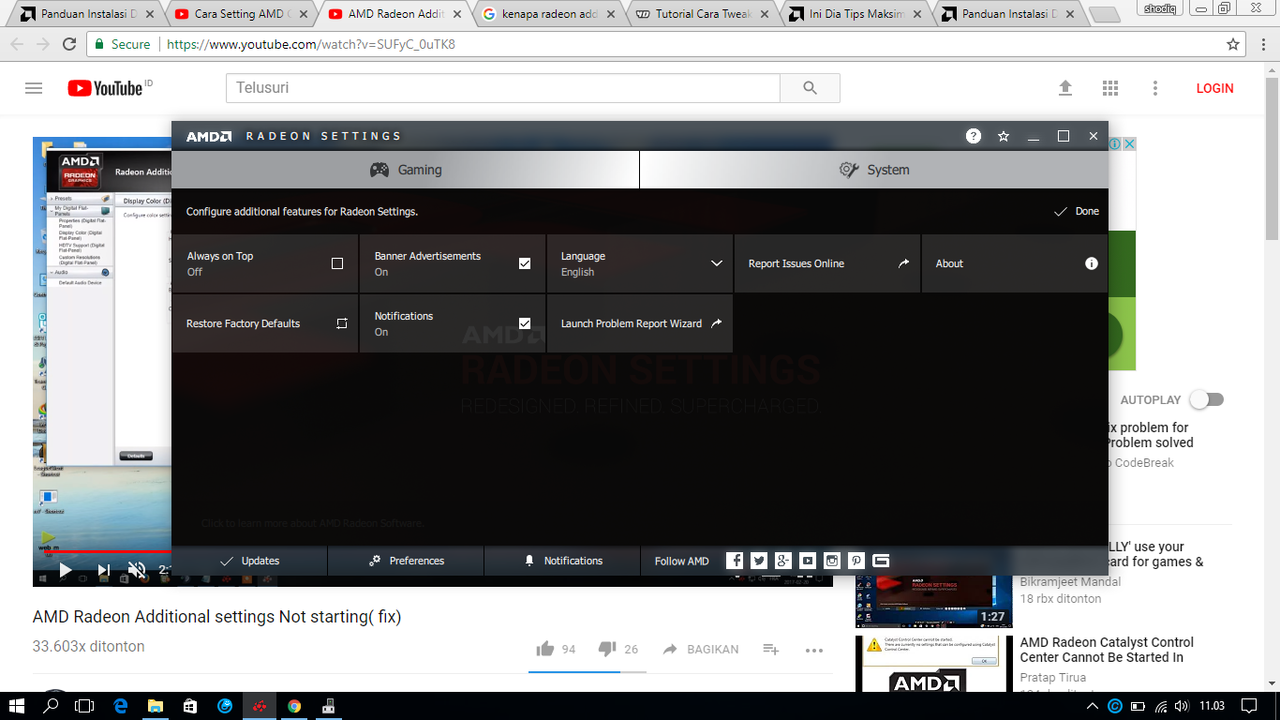Bookmark page with Chrome star icon
The width and height of the screenshot is (1280, 720).
tap(1233, 45)
